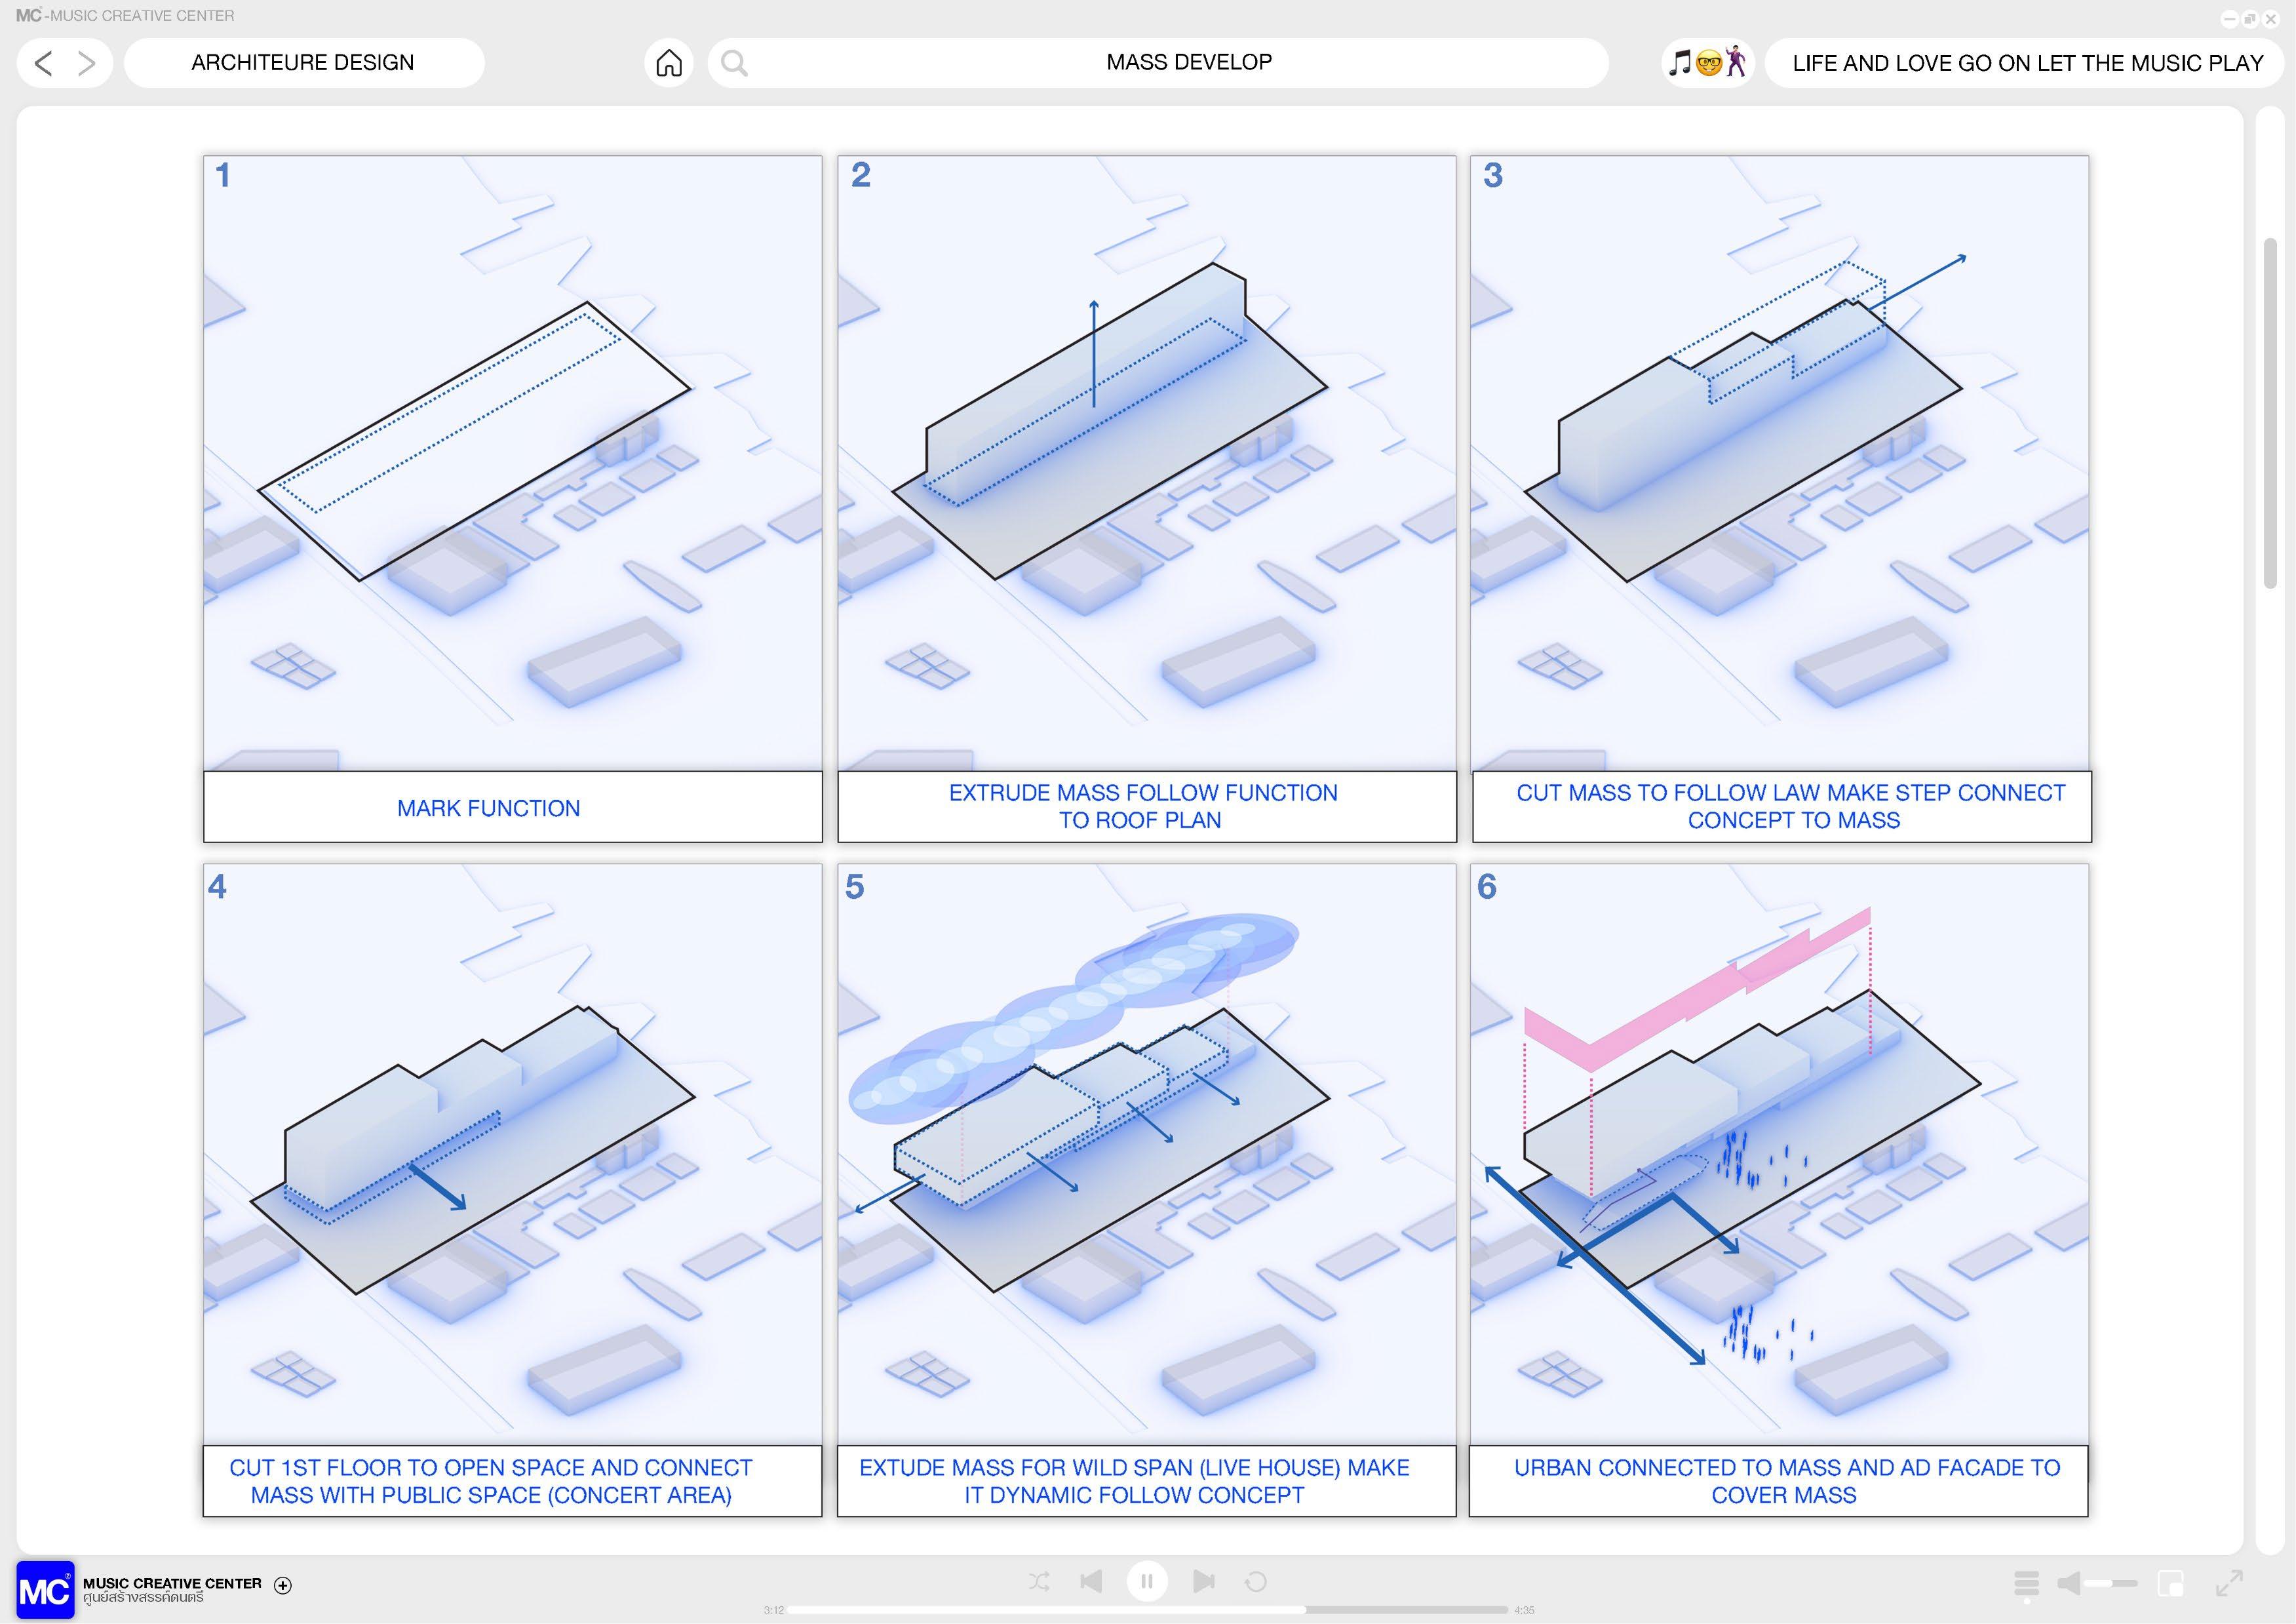Viewport: 2296px width, 1624px height.
Task: Toggle shuffle playback
Action: [1039, 1581]
